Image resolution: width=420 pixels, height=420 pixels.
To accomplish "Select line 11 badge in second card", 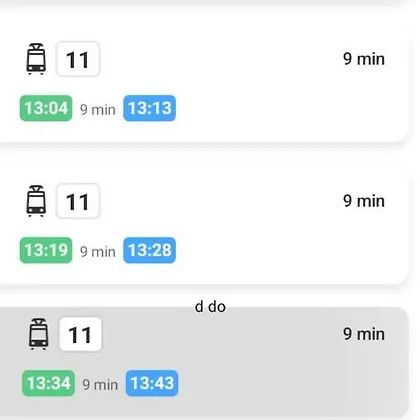I will [x=78, y=201].
